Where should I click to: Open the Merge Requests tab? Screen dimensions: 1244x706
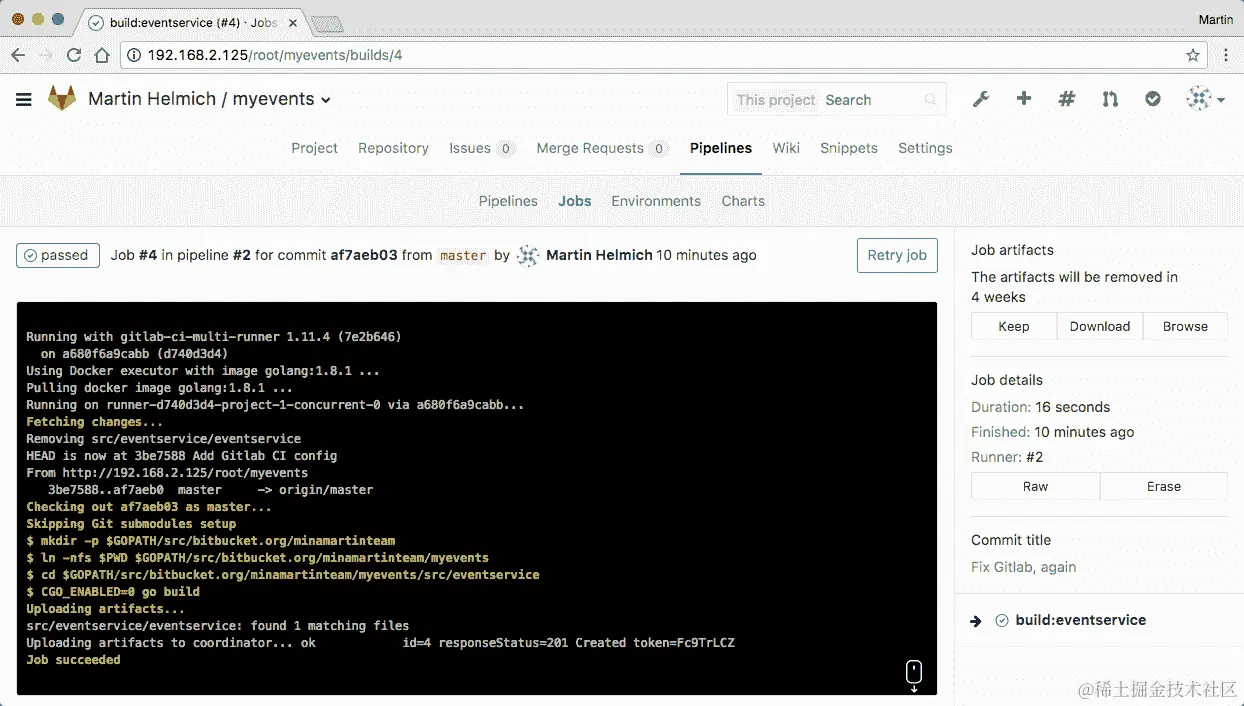click(602, 148)
